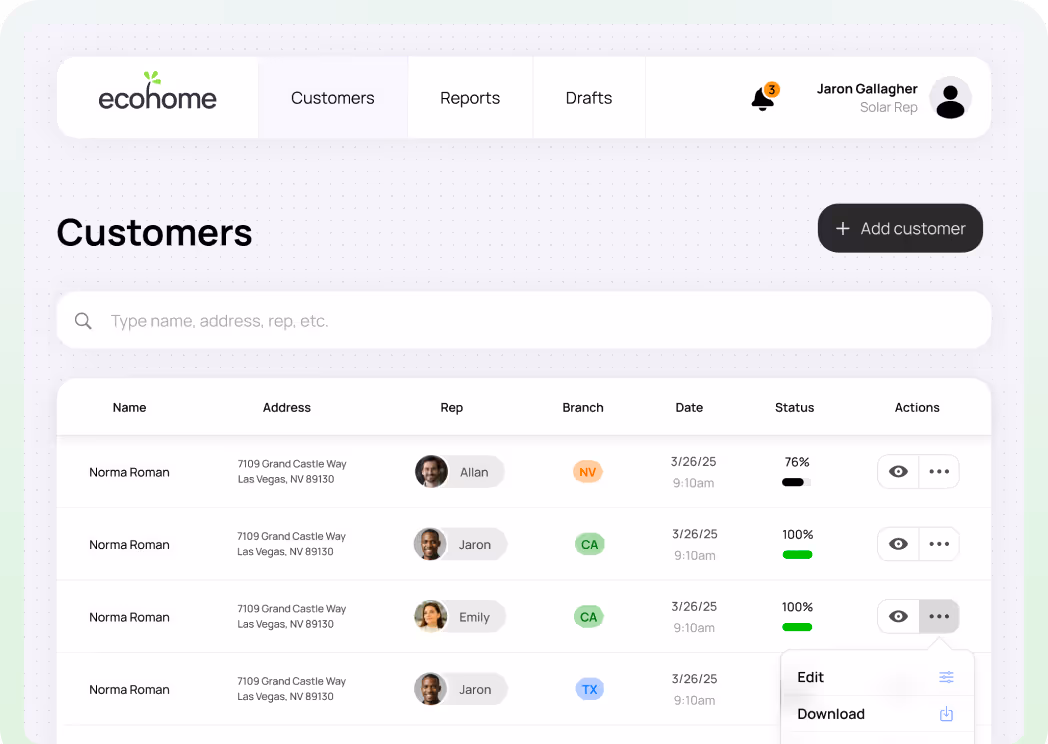Sort by the Status column header

click(x=794, y=407)
